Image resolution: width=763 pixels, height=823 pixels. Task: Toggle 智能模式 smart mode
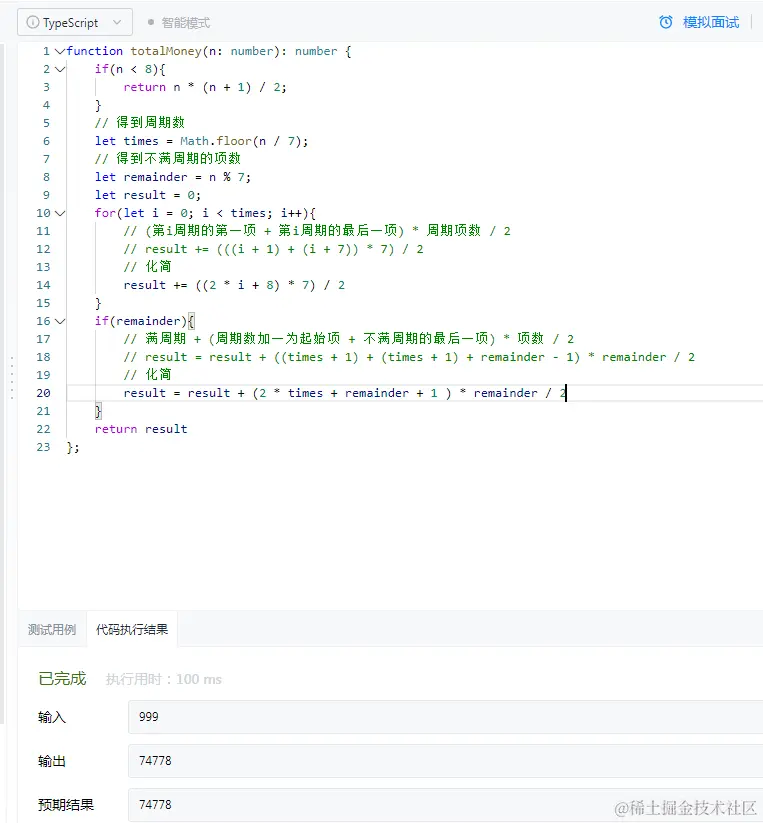[x=179, y=23]
